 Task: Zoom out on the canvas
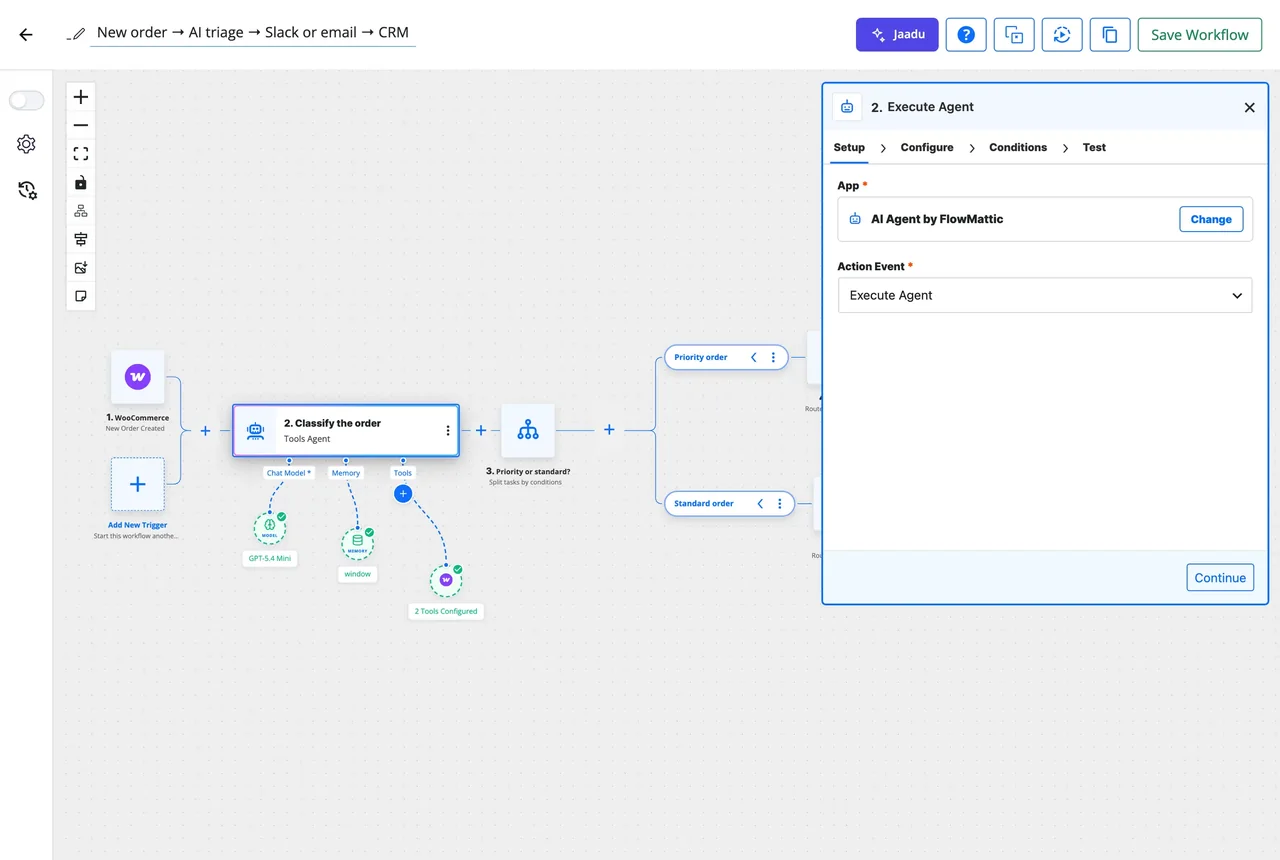pyautogui.click(x=81, y=125)
